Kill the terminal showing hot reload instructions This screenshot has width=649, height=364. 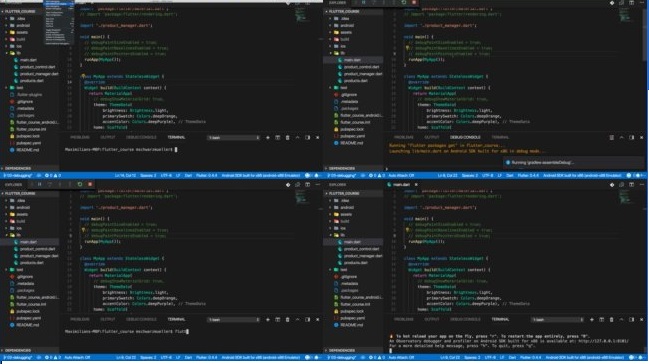click(x=611, y=320)
